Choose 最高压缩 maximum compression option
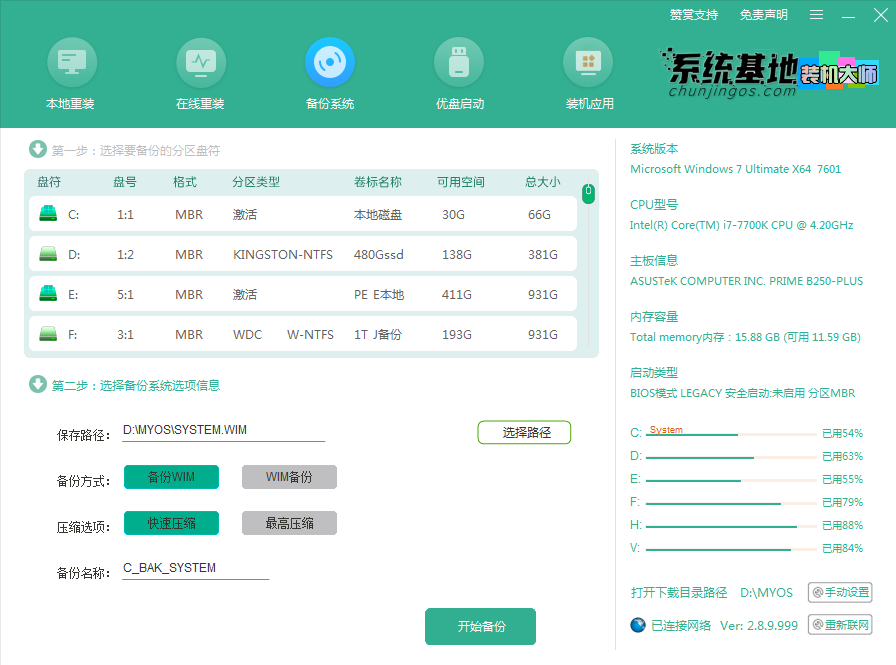 click(289, 523)
